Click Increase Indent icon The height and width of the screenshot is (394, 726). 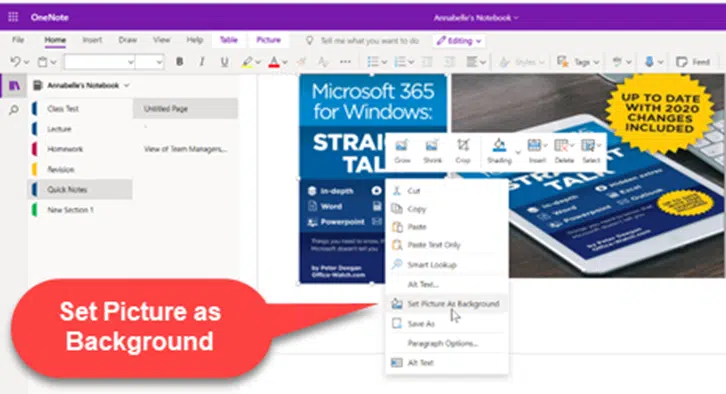pyautogui.click(x=449, y=62)
